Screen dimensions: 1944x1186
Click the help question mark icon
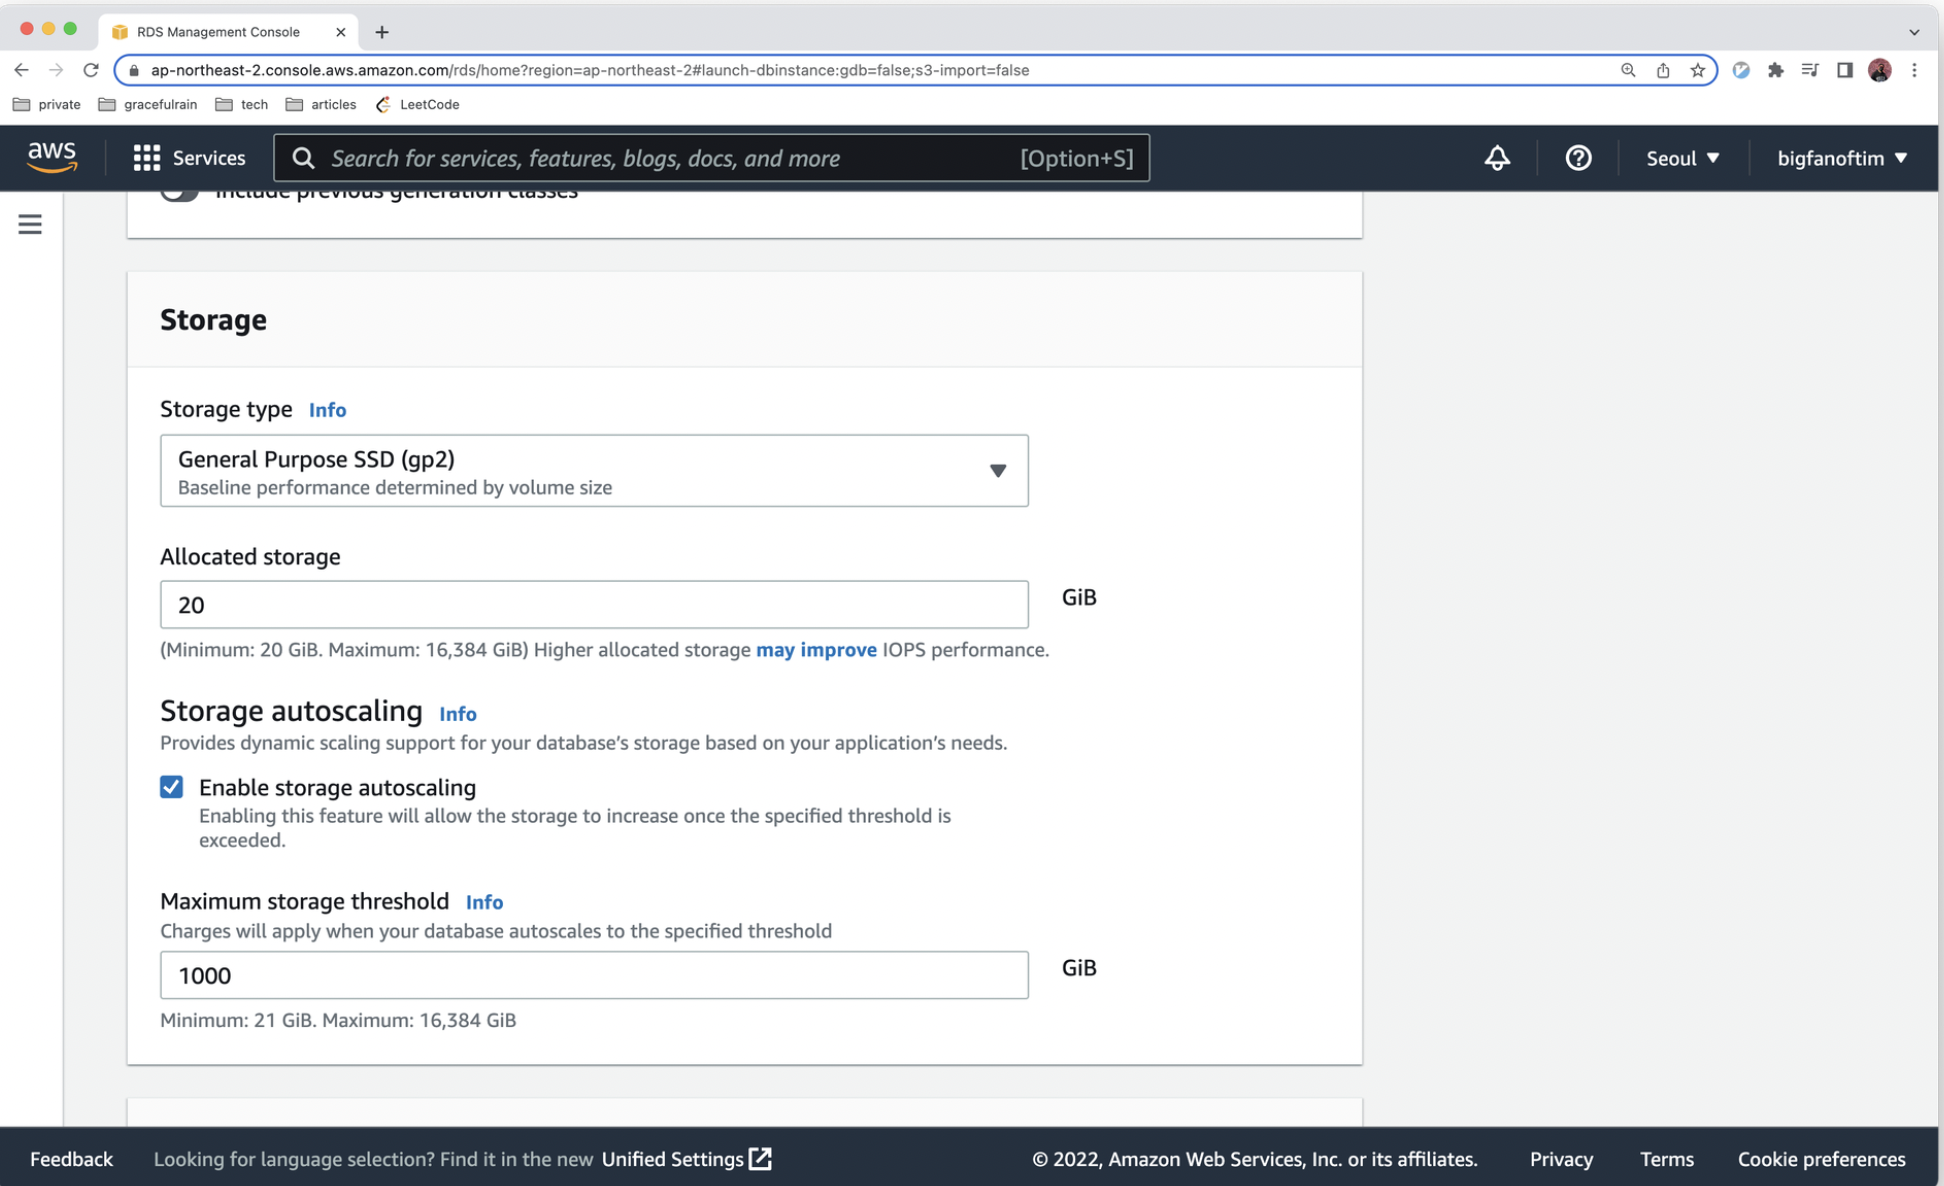click(1578, 158)
